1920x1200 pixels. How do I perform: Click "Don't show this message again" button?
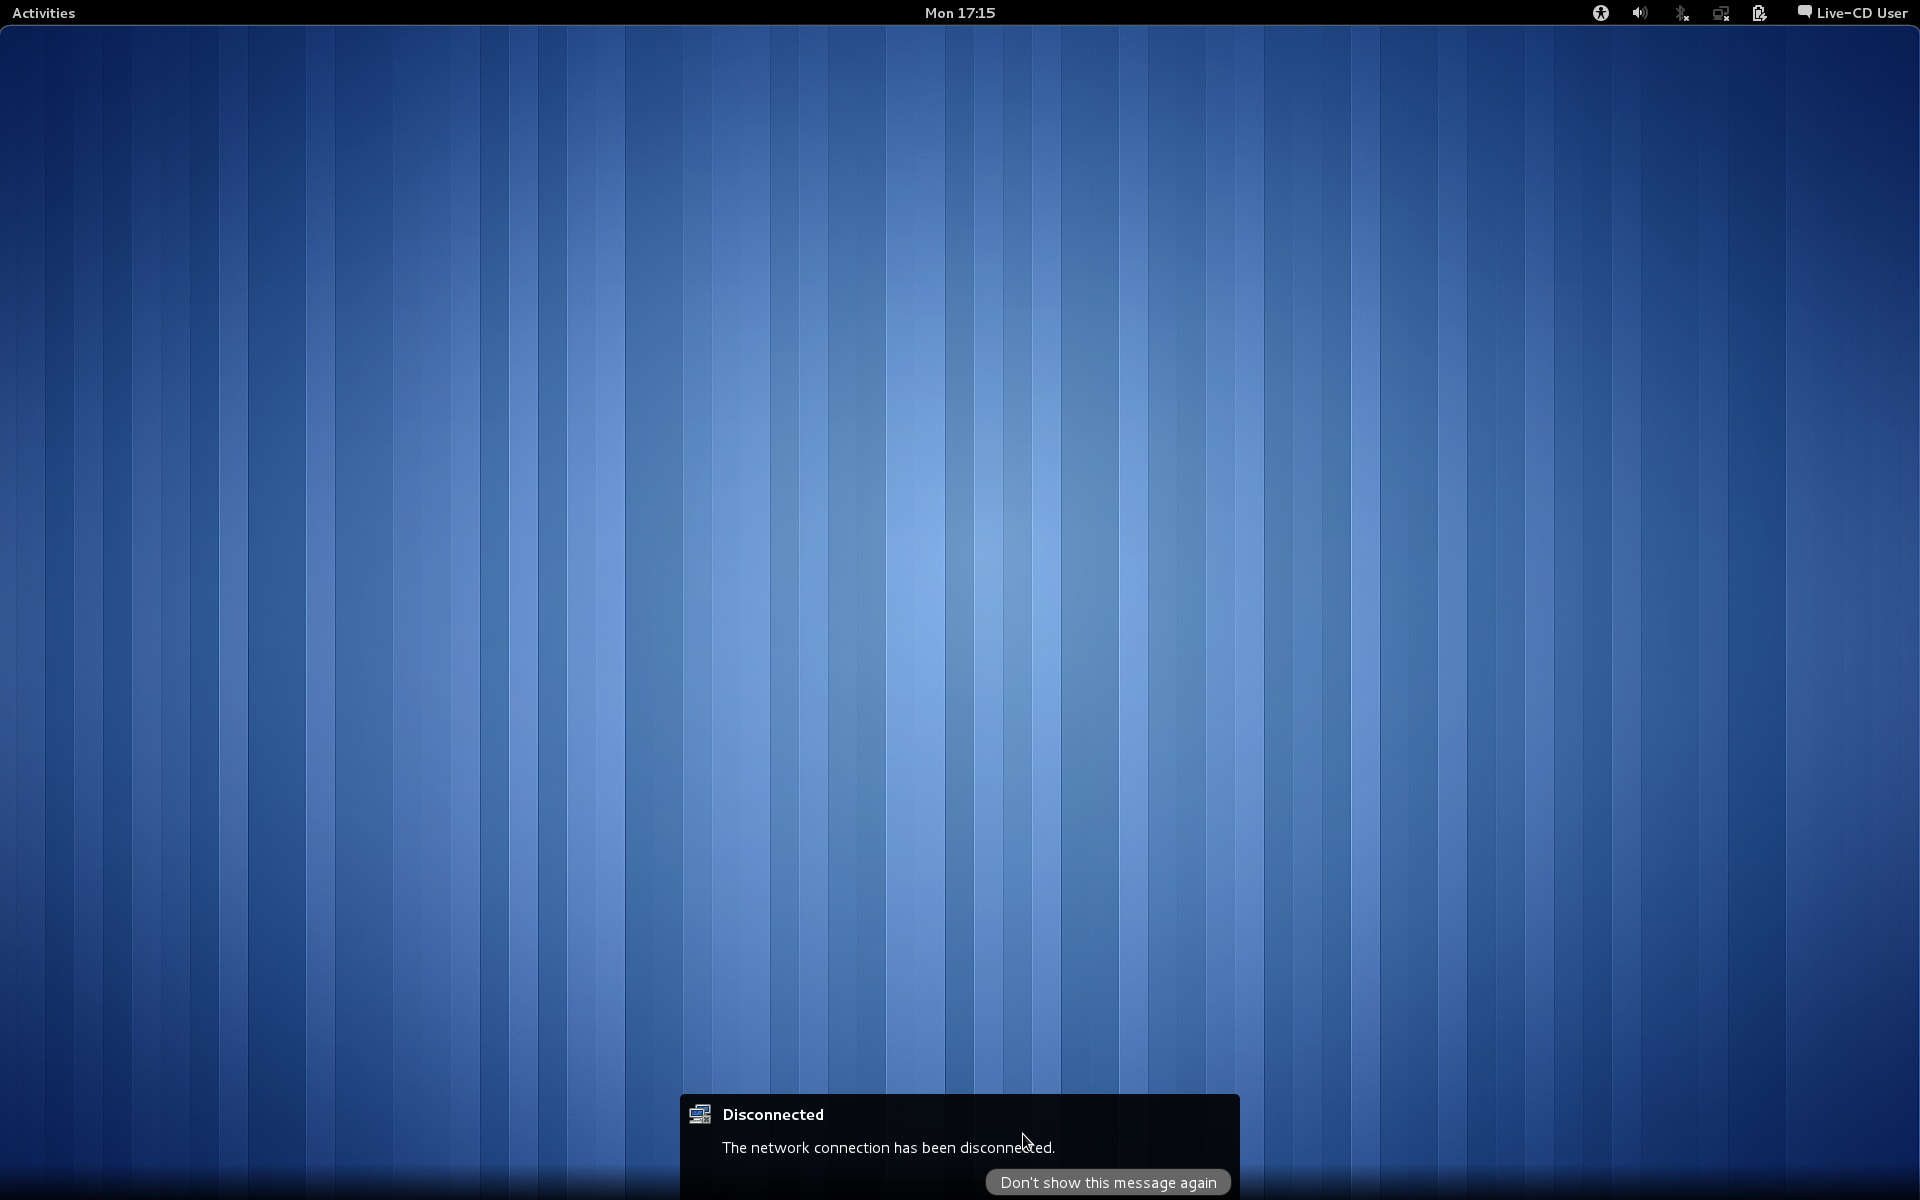tap(1108, 1182)
